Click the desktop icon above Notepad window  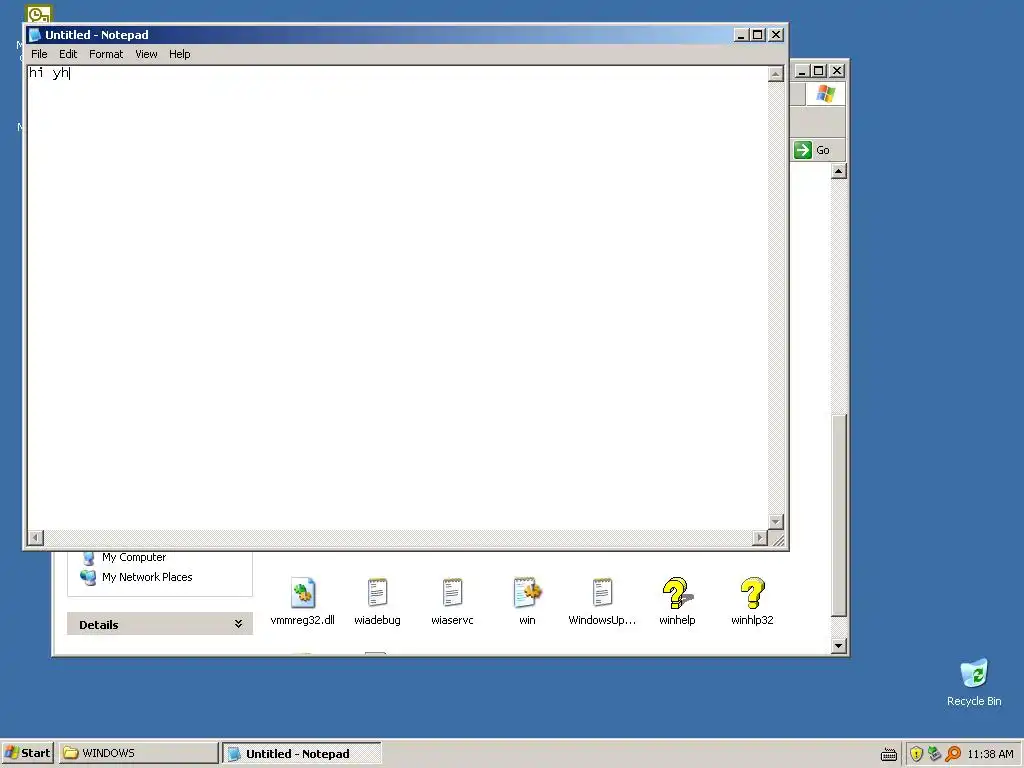coord(39,13)
